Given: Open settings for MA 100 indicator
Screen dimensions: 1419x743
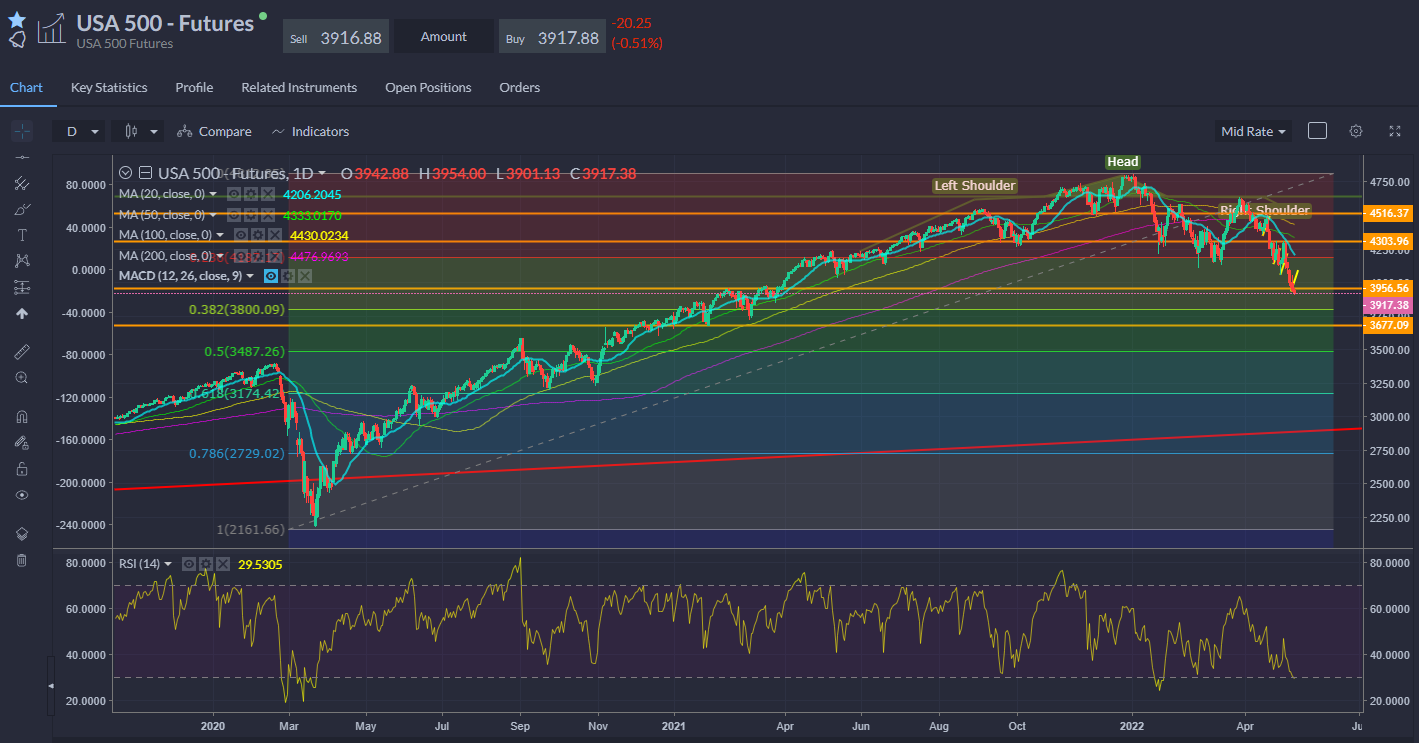Looking at the screenshot, I should tap(258, 235).
